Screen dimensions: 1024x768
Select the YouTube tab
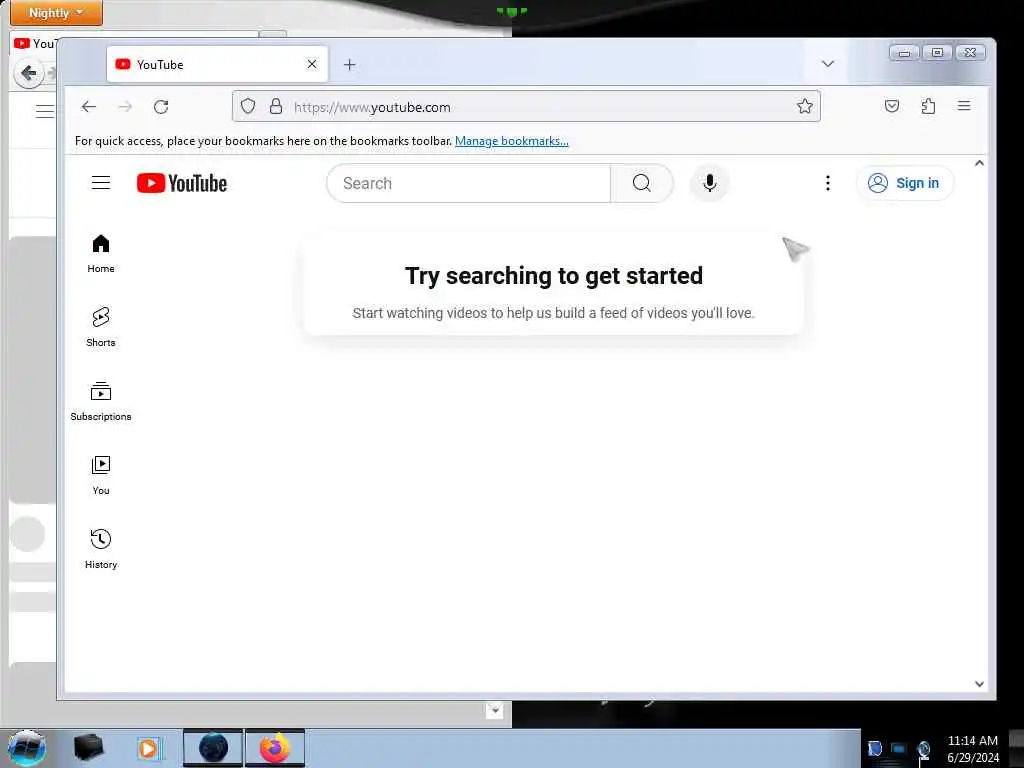(217, 64)
